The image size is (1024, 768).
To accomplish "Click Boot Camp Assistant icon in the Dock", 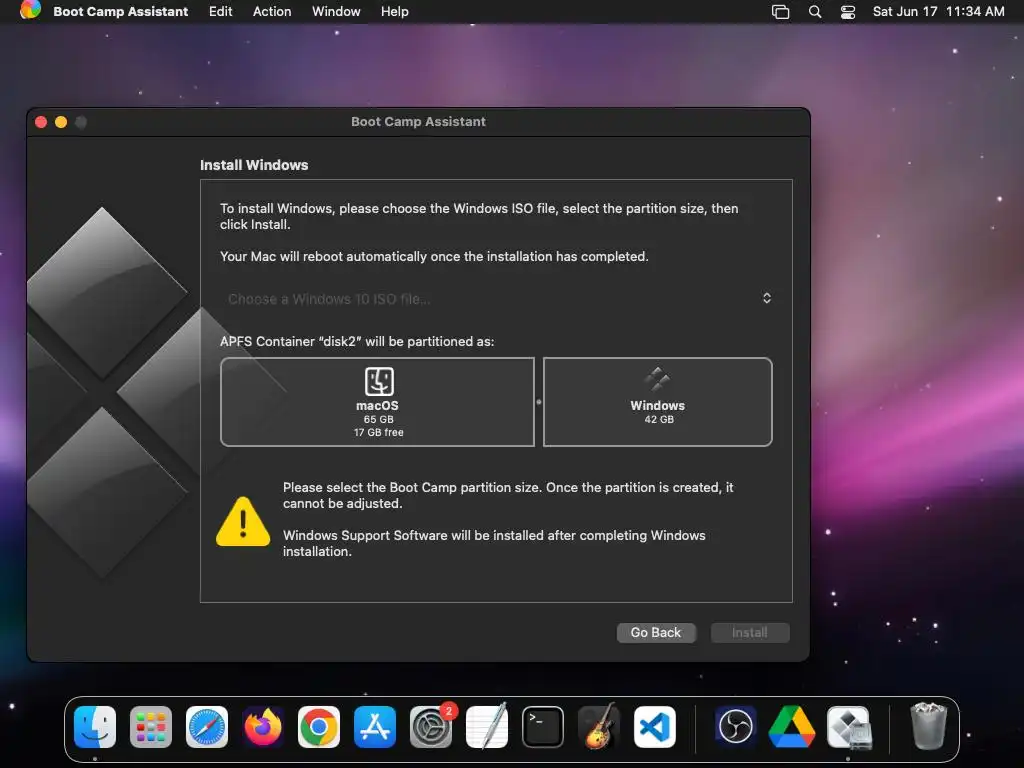I will [x=849, y=727].
